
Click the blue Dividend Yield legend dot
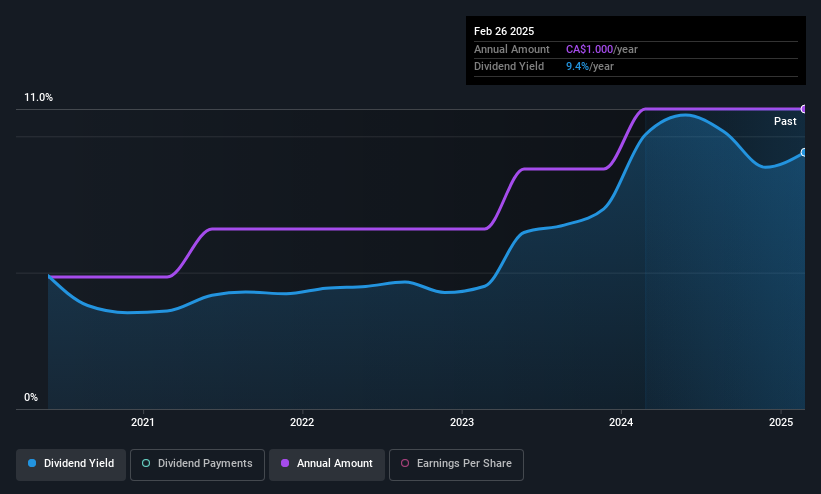(32, 463)
